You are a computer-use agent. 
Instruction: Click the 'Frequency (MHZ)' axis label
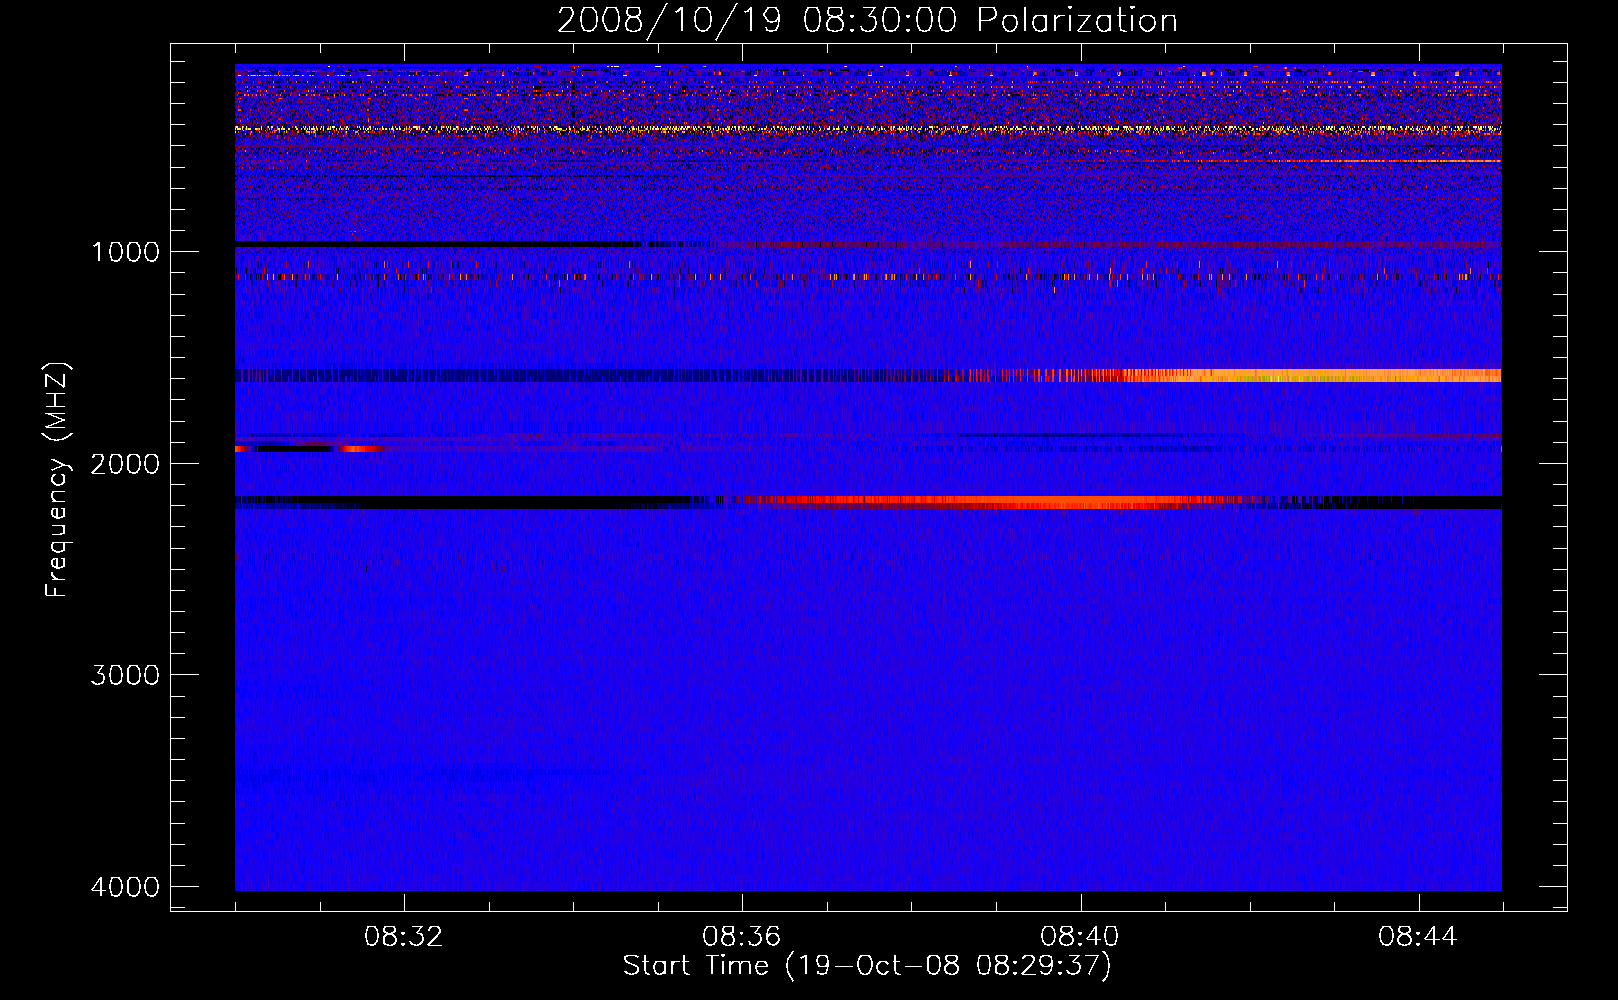[57, 480]
